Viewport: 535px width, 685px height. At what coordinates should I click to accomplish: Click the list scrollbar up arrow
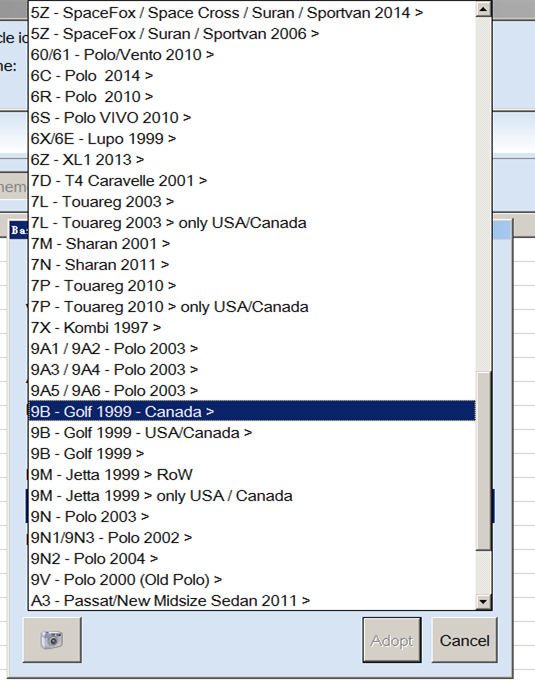pyautogui.click(x=483, y=9)
